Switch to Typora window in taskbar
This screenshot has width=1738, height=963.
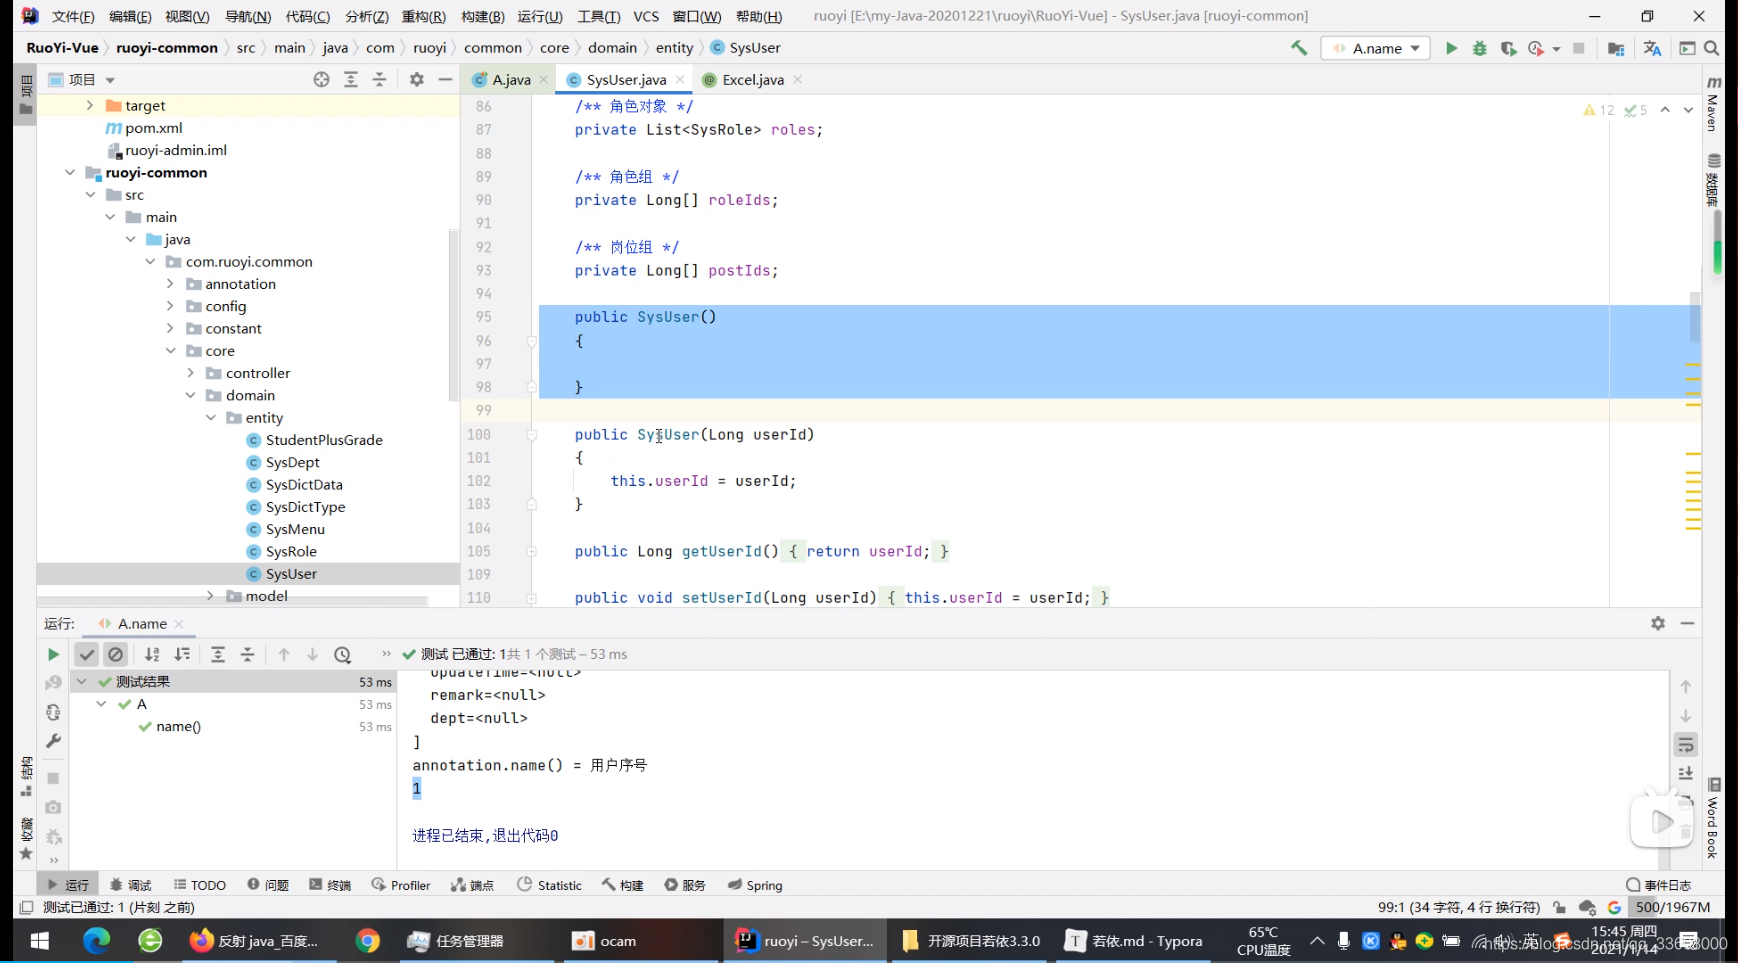pos(1134,941)
